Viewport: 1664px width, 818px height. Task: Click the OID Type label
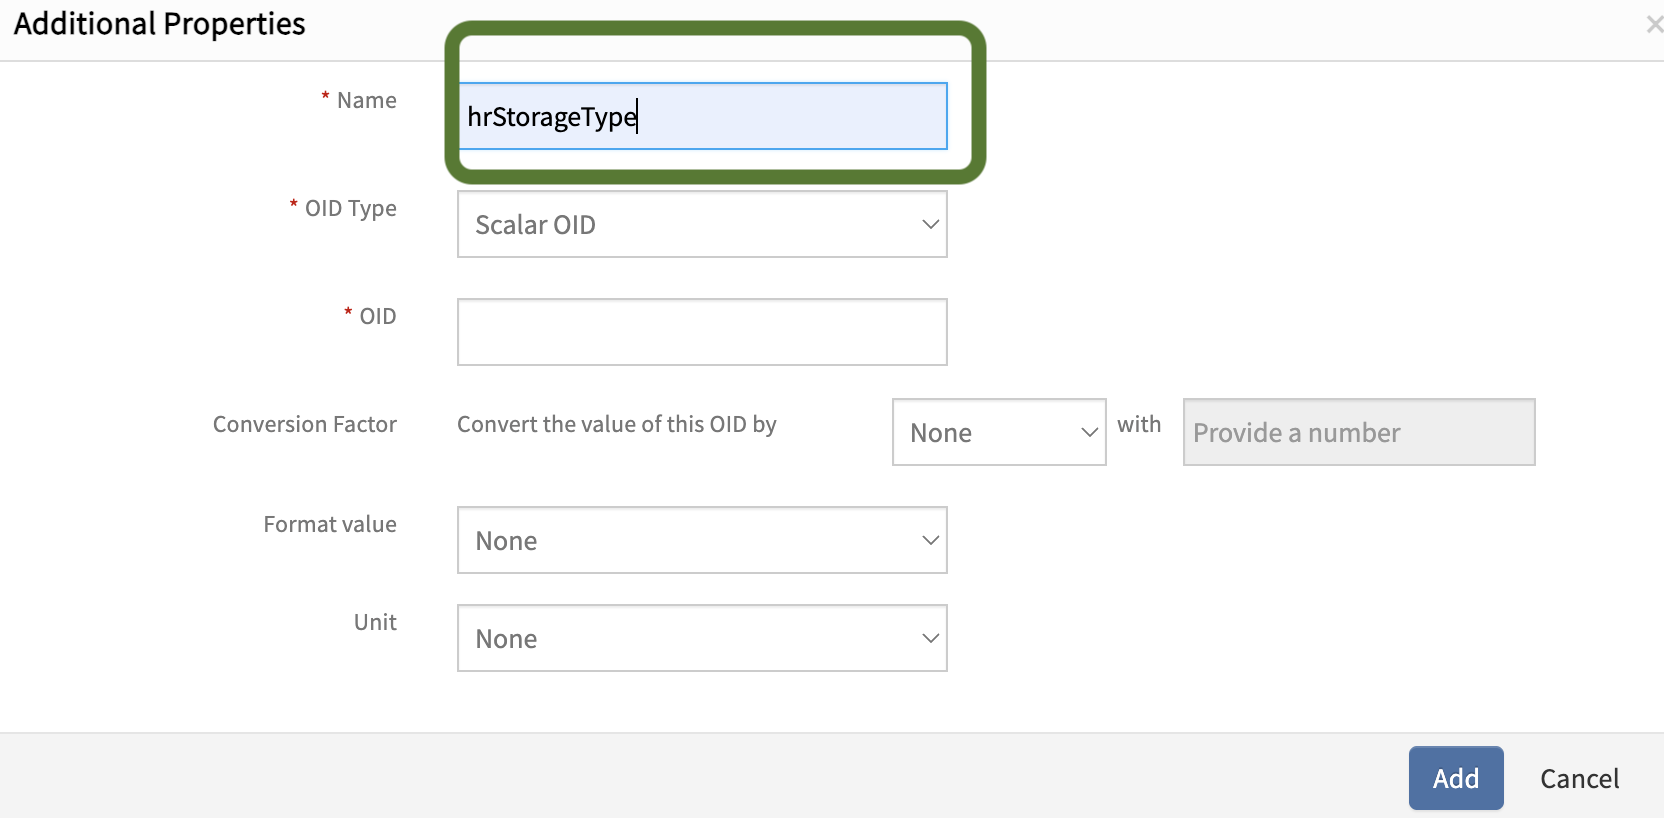point(350,208)
